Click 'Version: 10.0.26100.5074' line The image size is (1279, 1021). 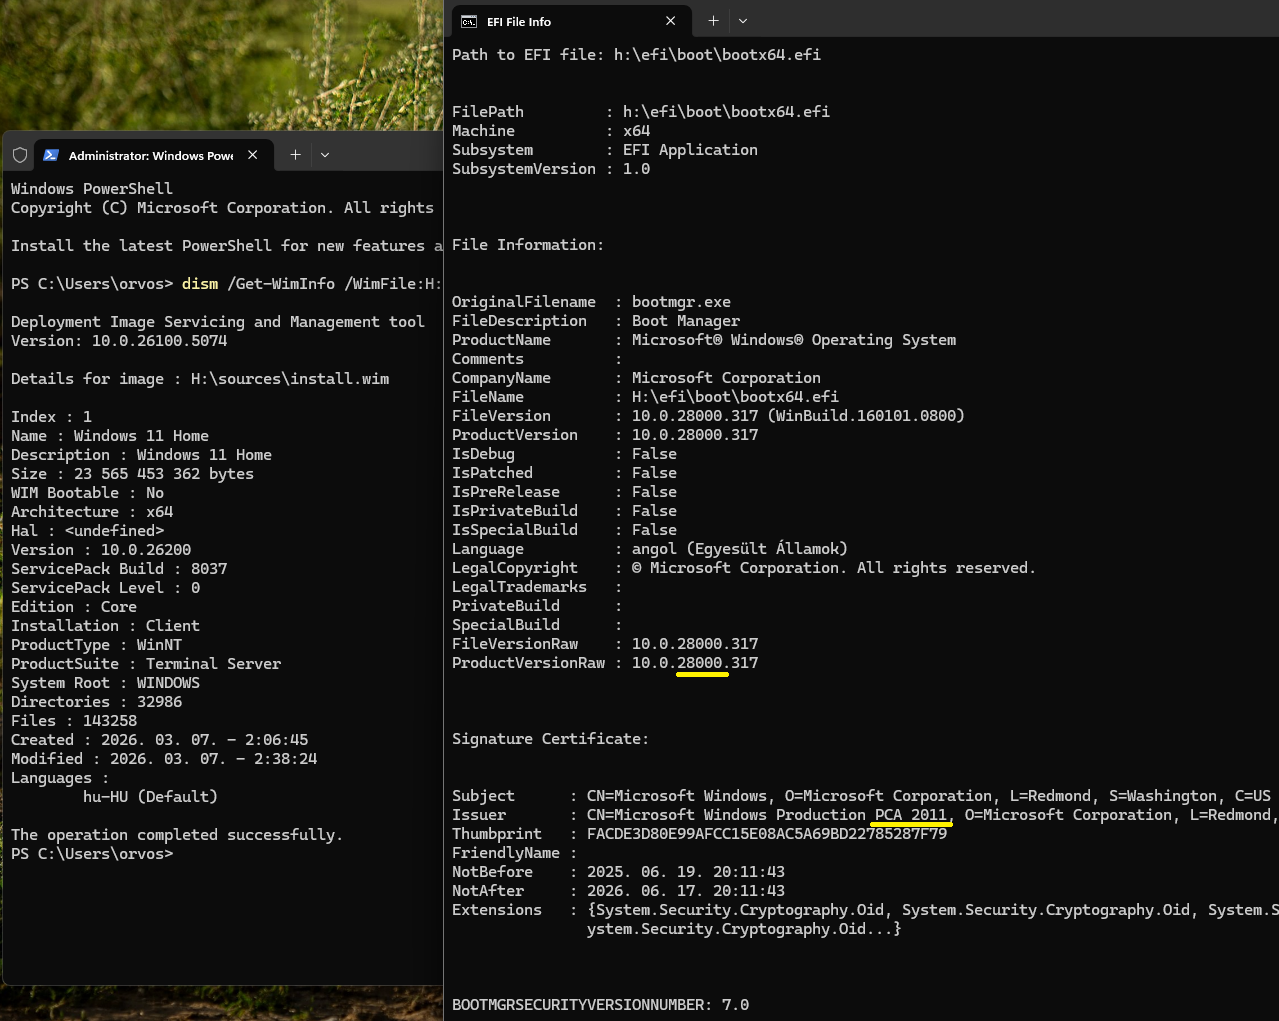point(119,341)
